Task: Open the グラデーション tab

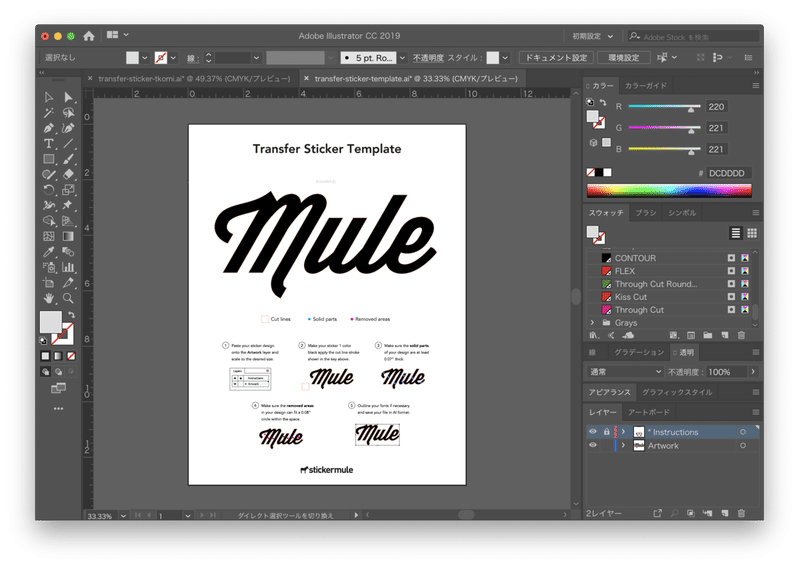Action: click(x=639, y=352)
